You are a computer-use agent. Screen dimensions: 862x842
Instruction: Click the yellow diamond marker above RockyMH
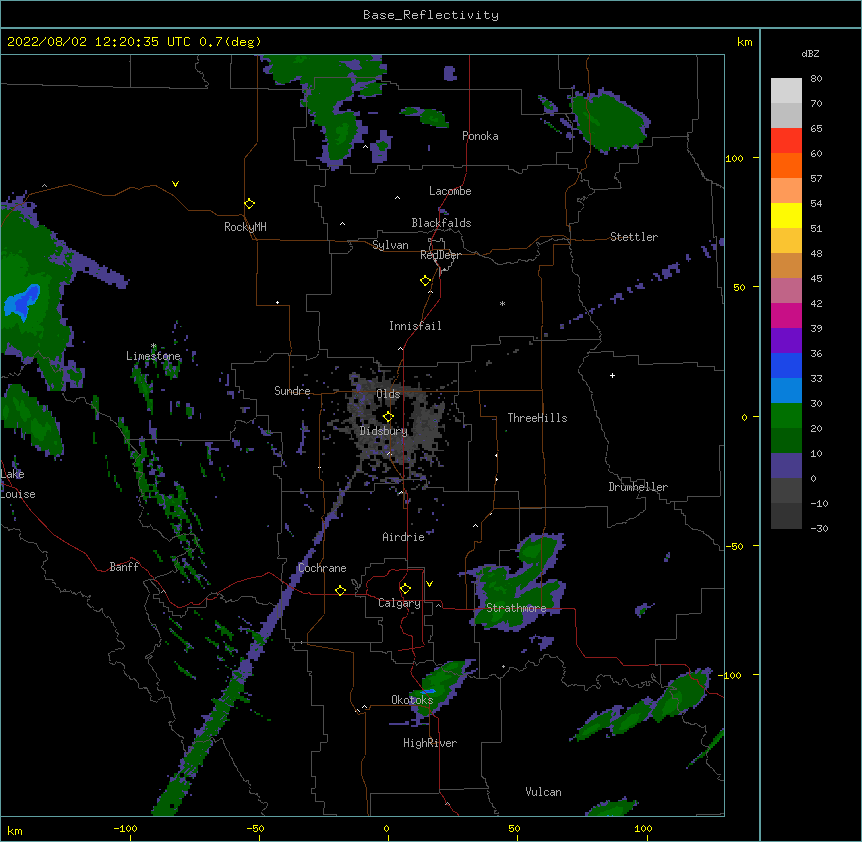(x=249, y=204)
